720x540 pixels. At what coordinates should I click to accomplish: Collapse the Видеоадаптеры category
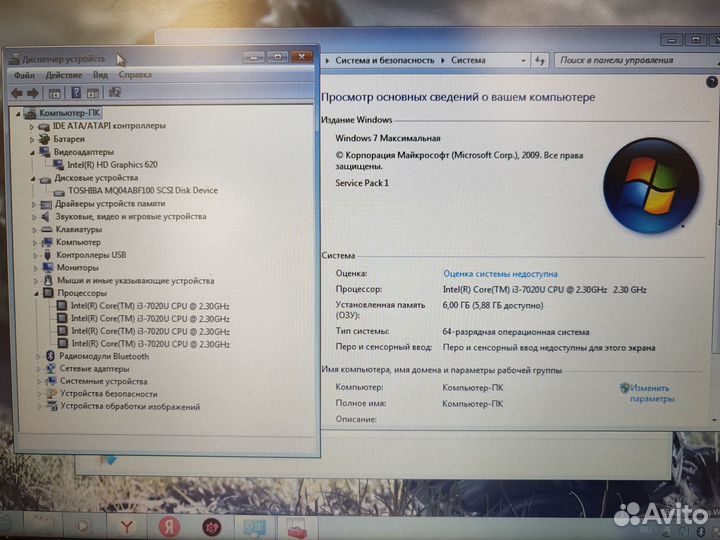[x=33, y=152]
